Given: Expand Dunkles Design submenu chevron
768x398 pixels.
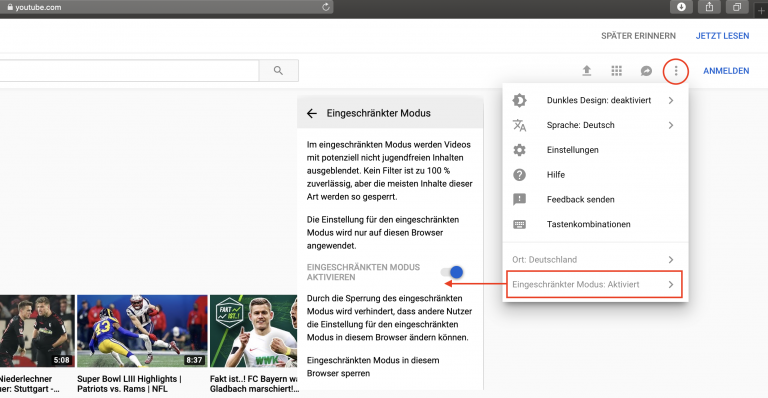Looking at the screenshot, I should click(x=671, y=100).
